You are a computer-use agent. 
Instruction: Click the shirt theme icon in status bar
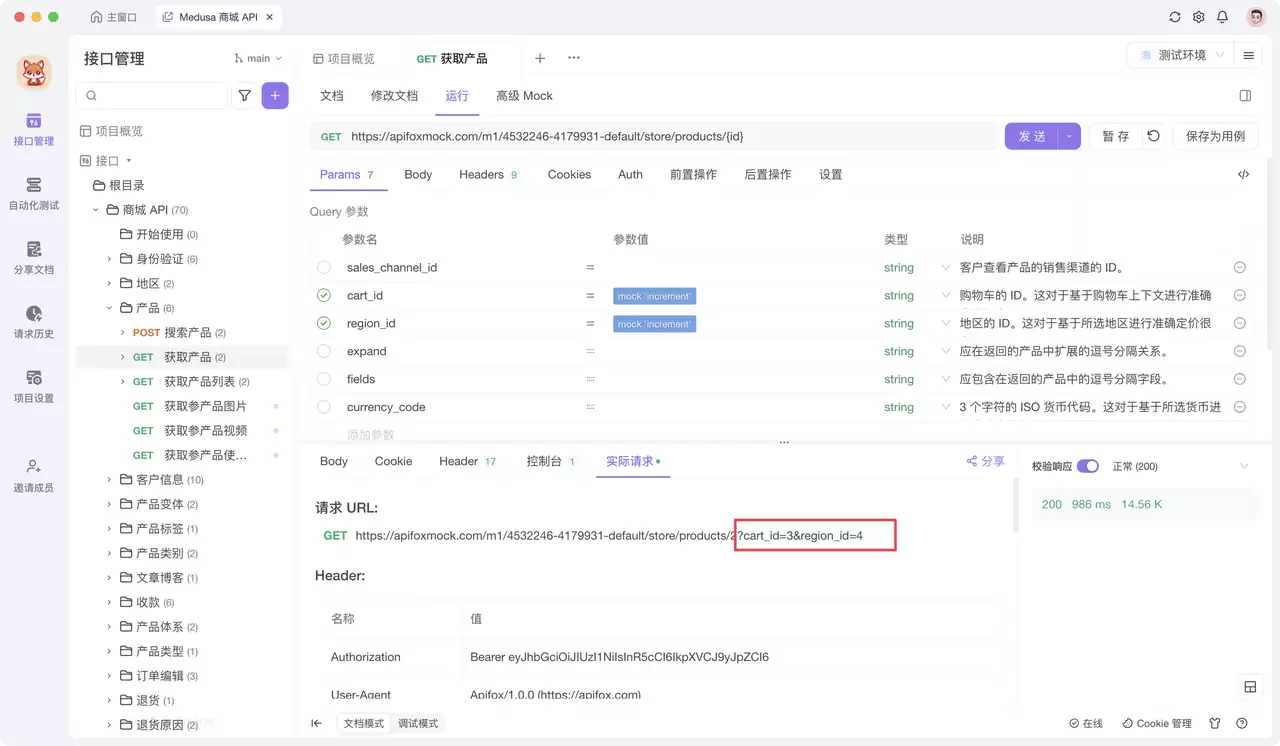1215,723
